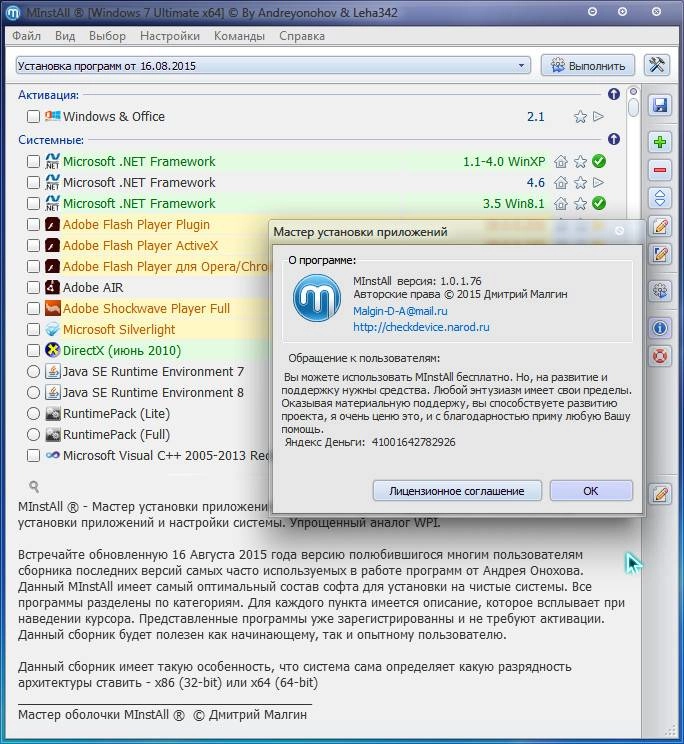This screenshot has height=744, width=684.
Task: Click the star icon for Windows & Office
Action: pyautogui.click(x=580, y=117)
